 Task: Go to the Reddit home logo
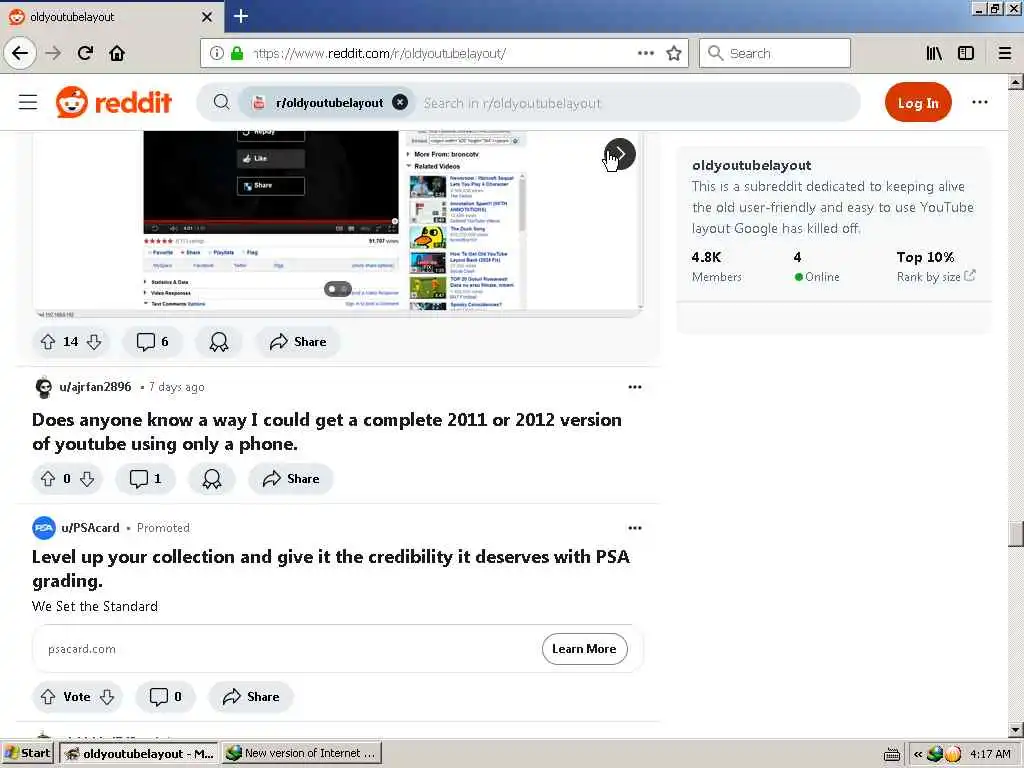click(x=114, y=102)
